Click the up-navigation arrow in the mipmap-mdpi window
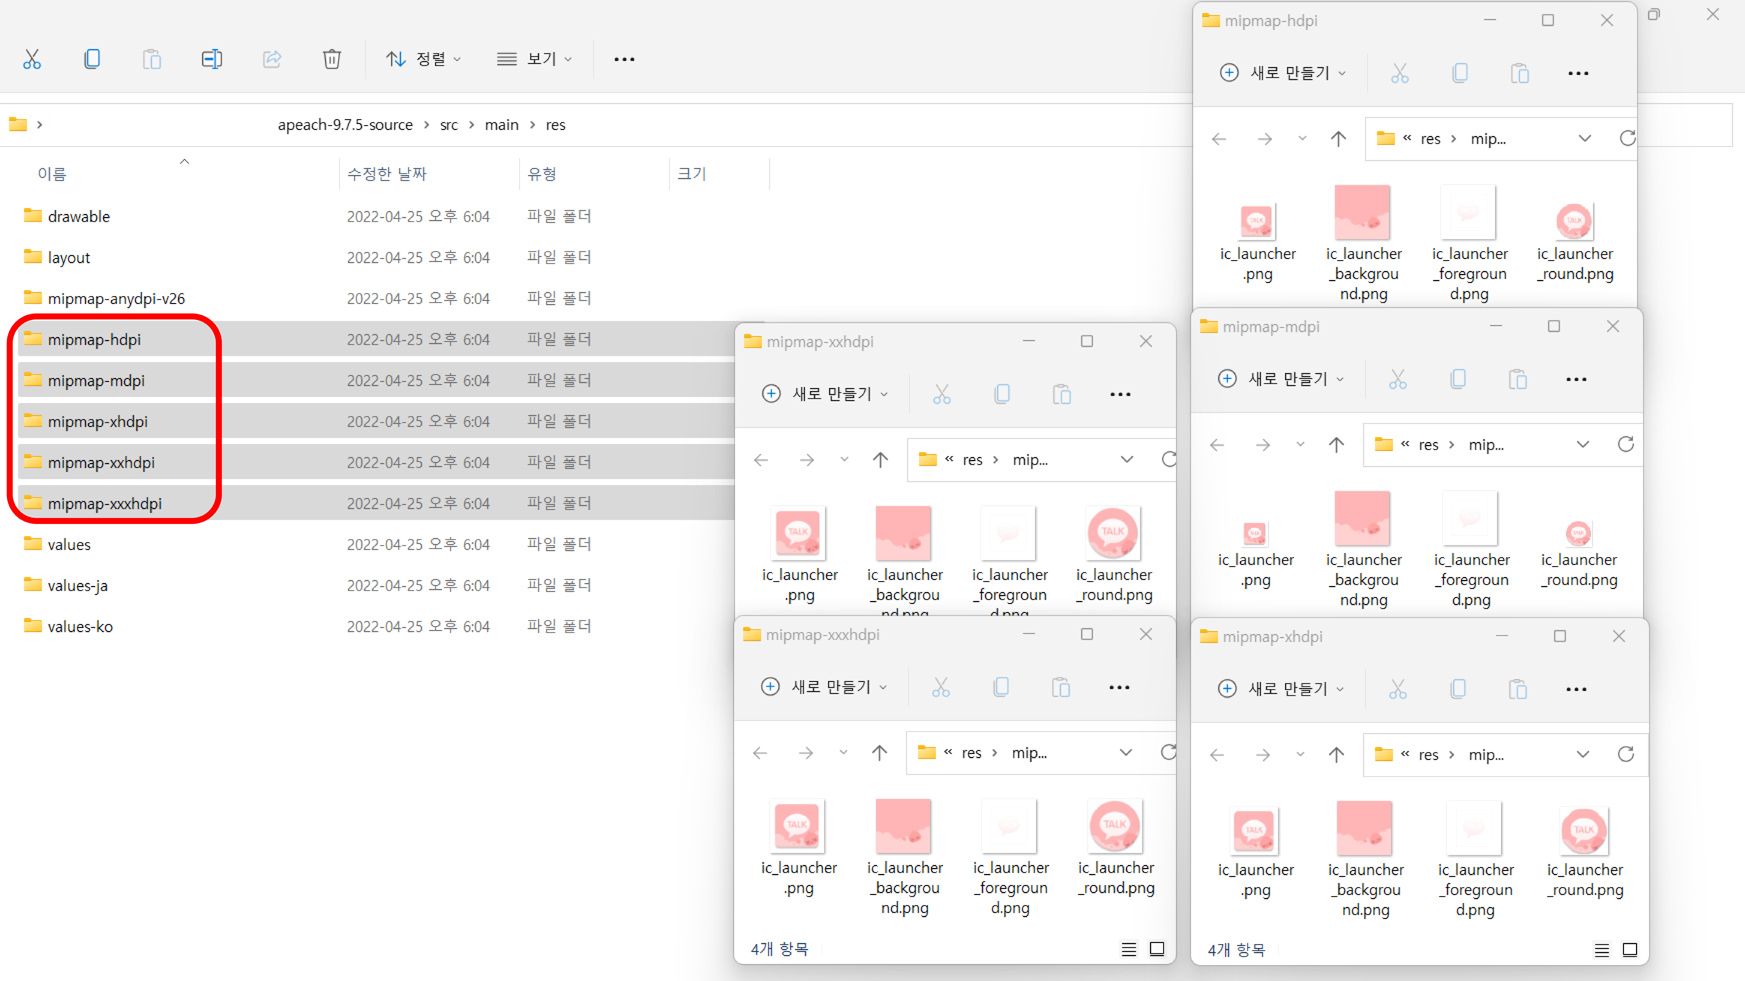 [1336, 444]
